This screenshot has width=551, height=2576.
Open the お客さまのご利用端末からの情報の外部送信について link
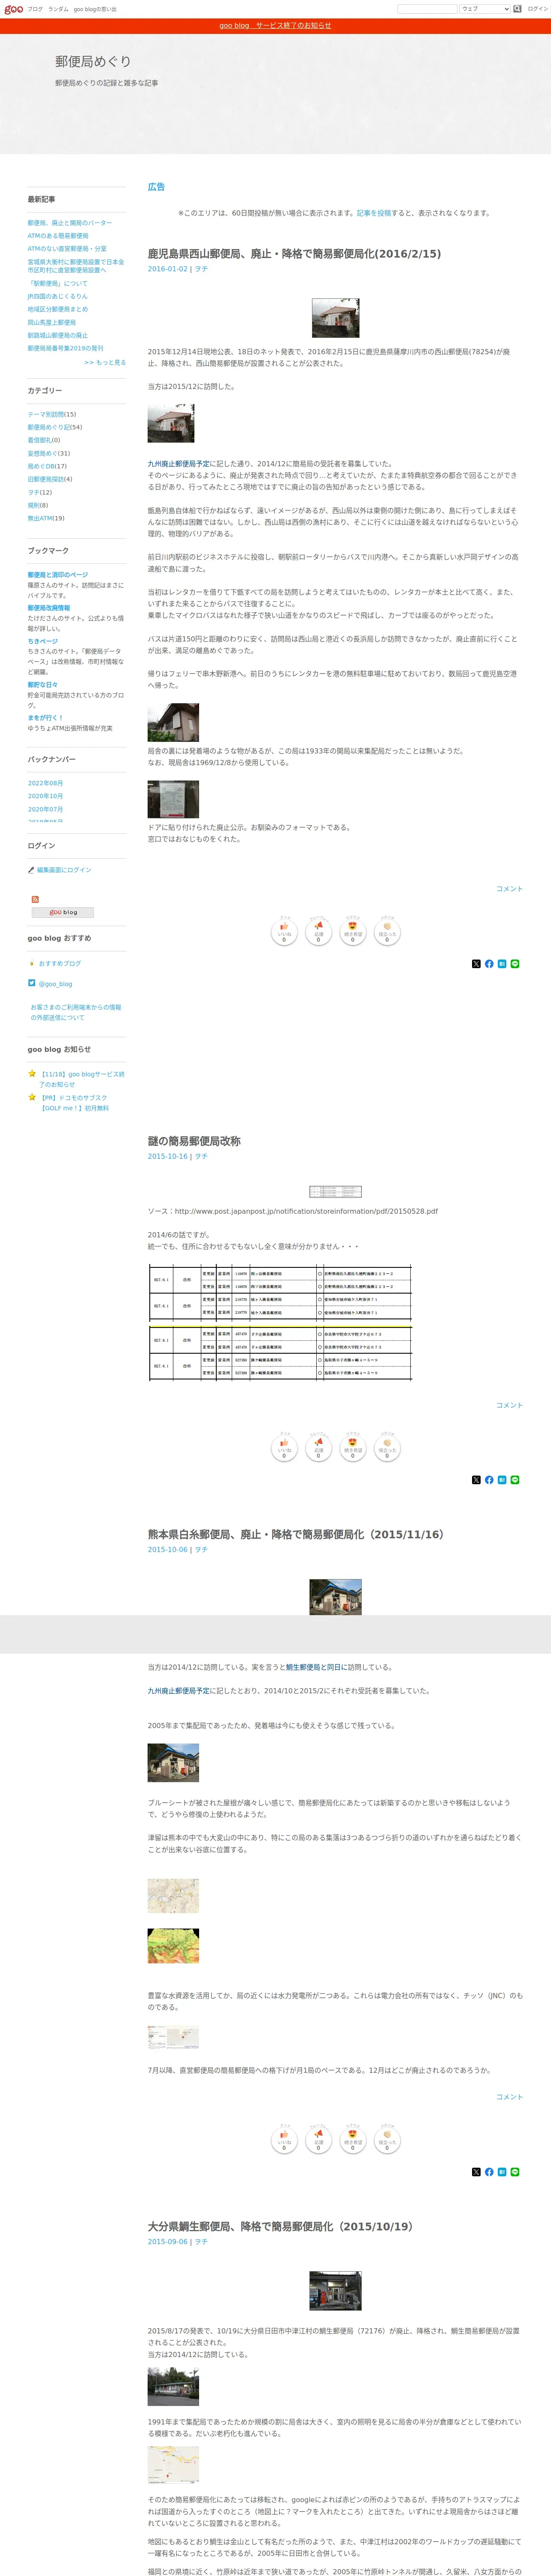click(x=76, y=1012)
